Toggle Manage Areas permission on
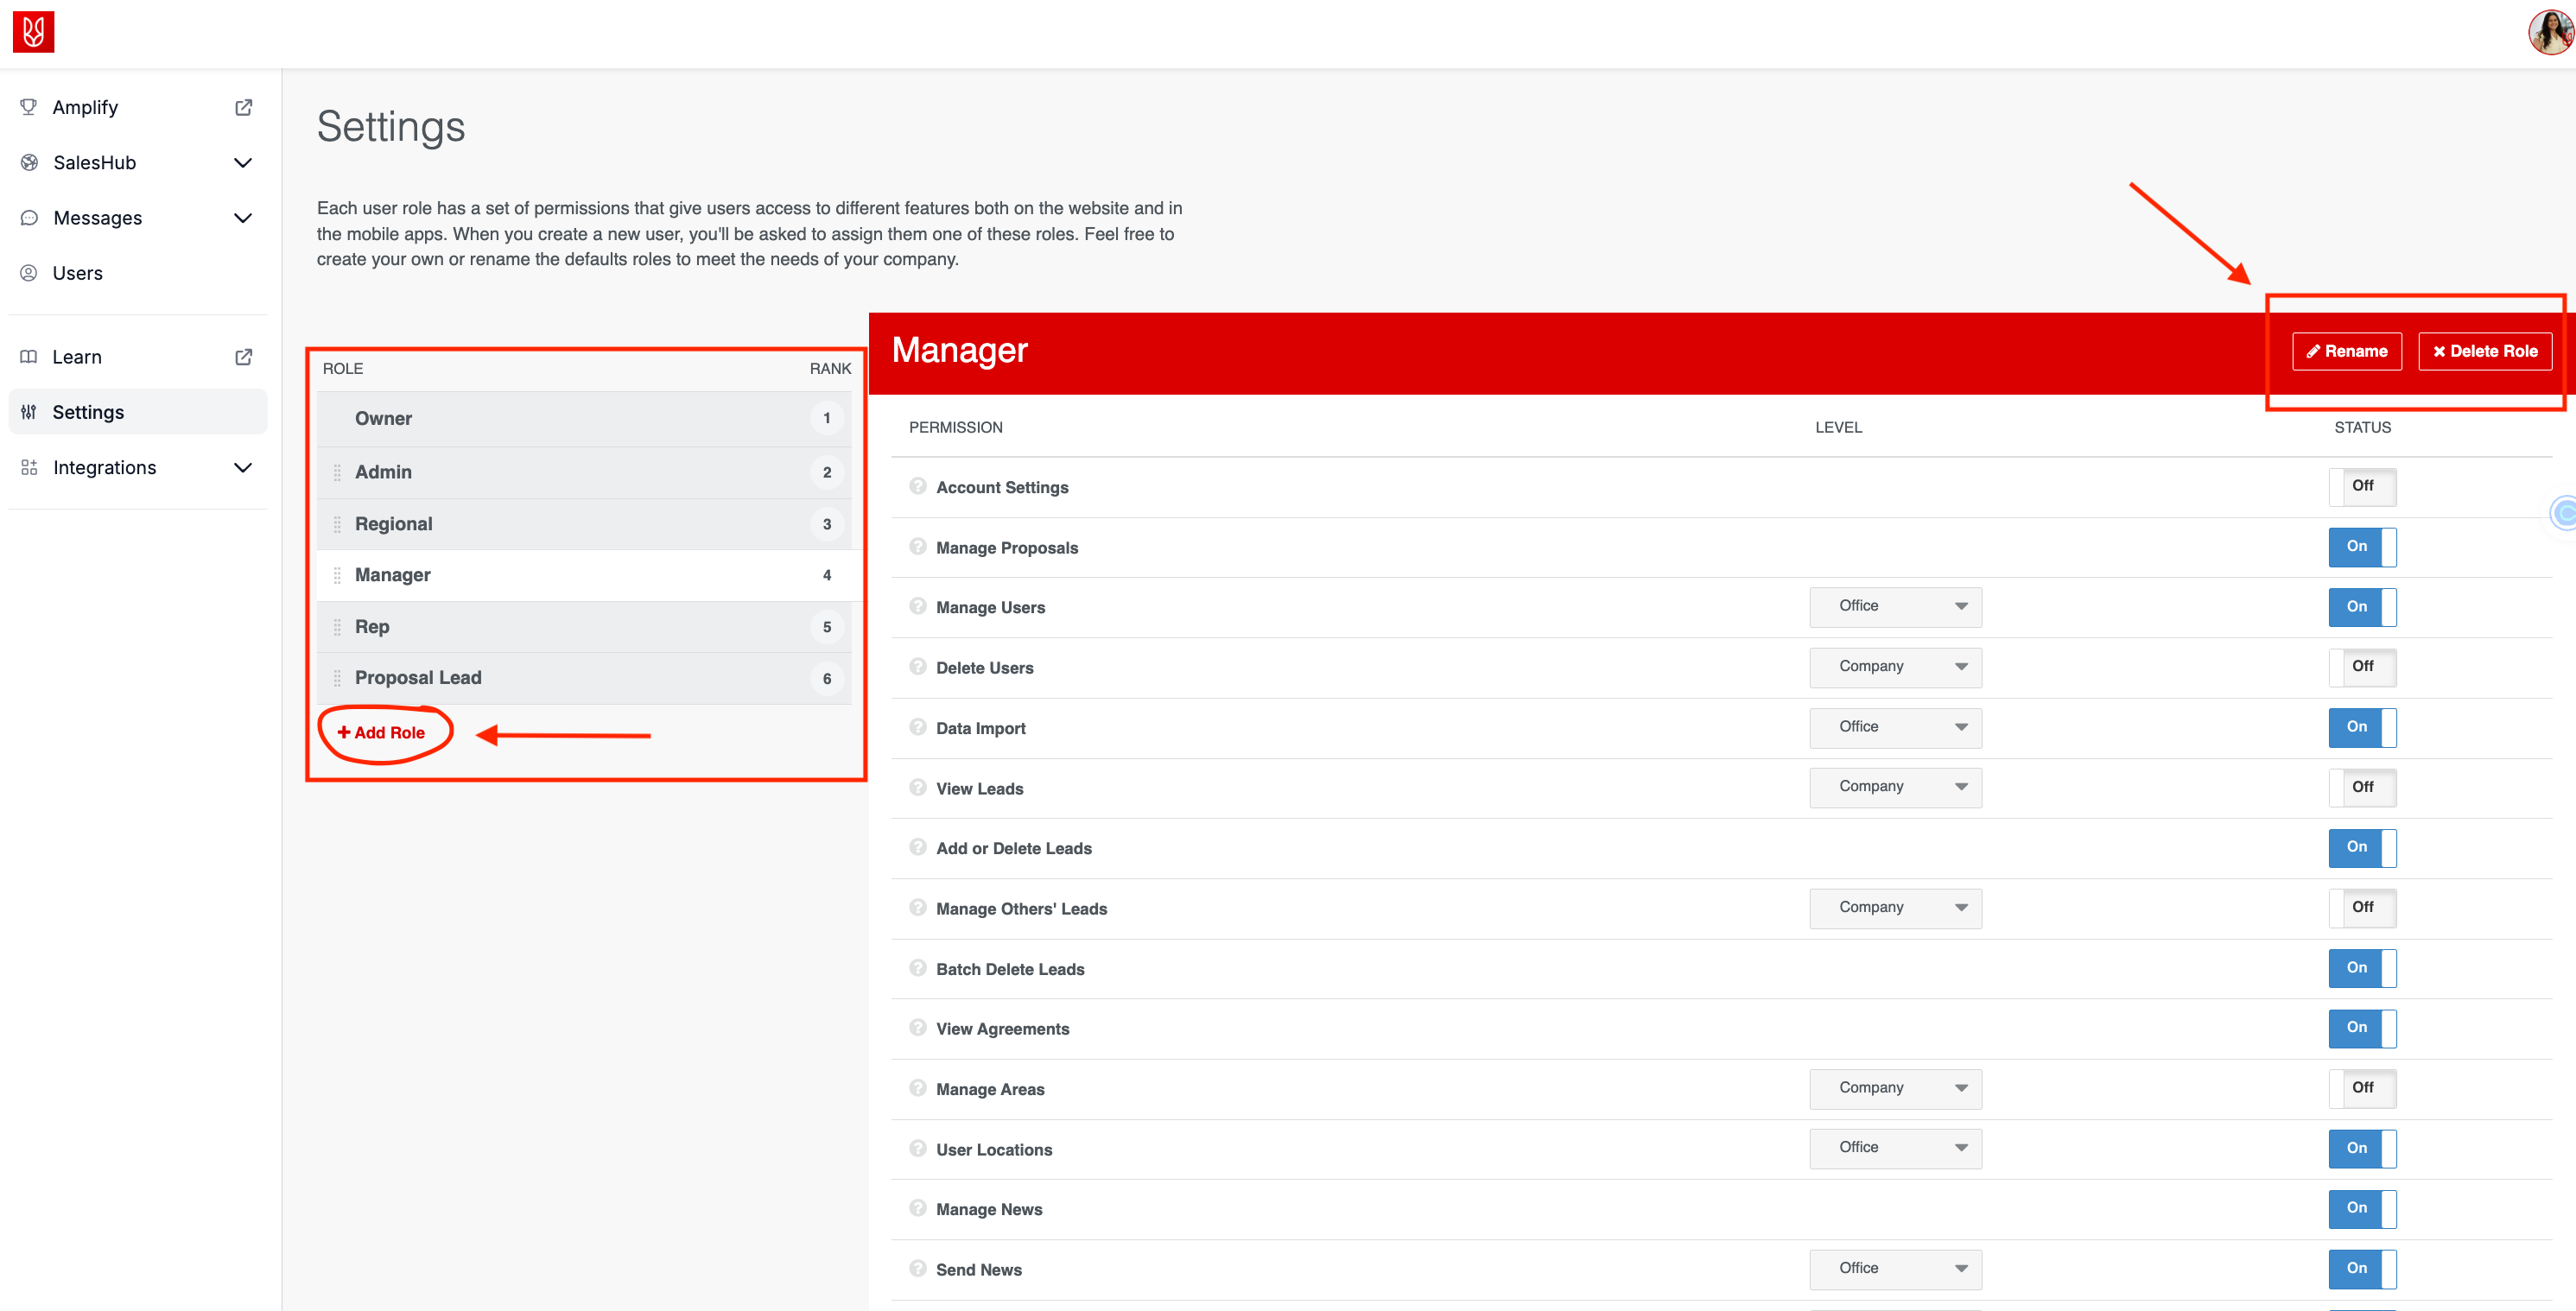Image resolution: width=2576 pixels, height=1311 pixels. click(x=2362, y=1088)
